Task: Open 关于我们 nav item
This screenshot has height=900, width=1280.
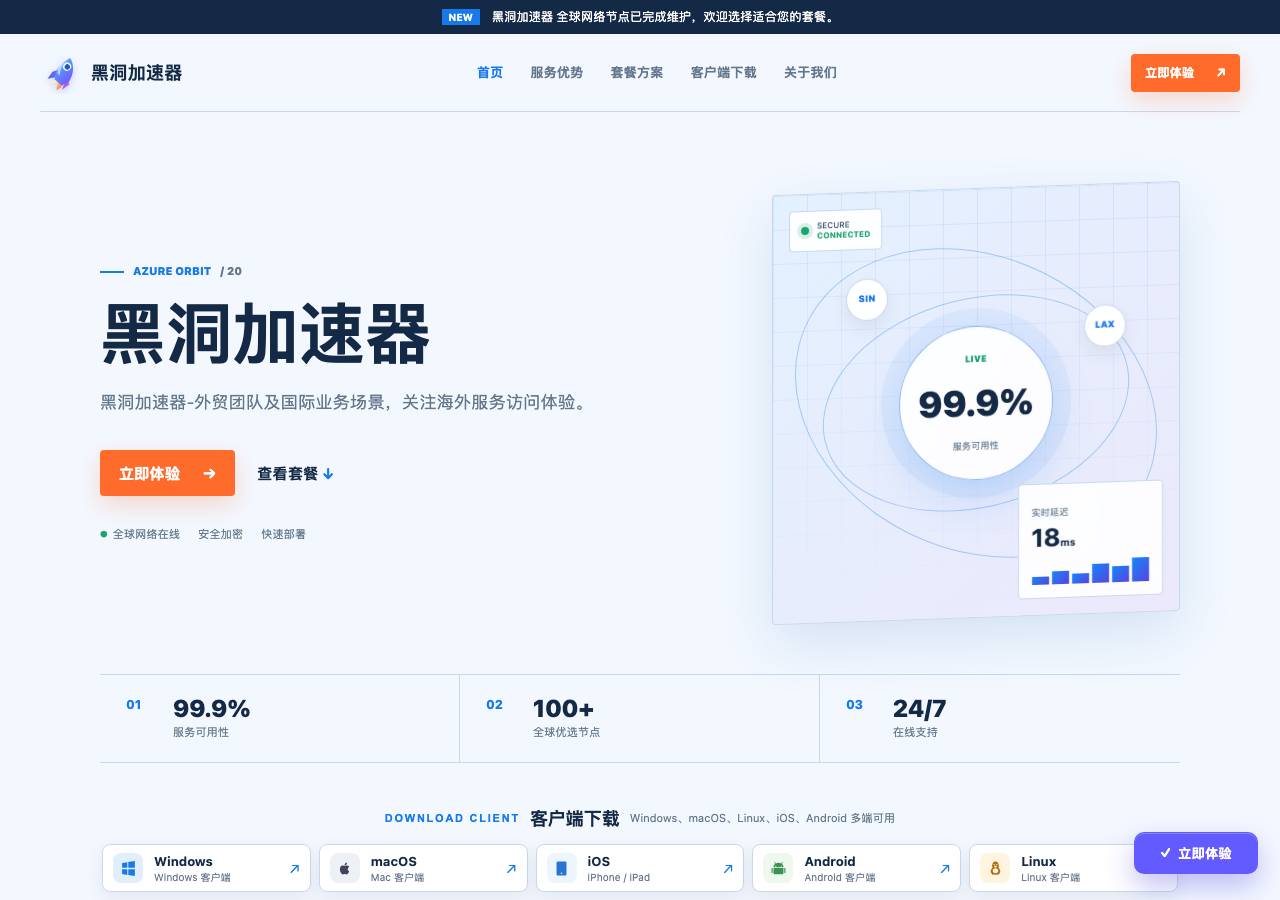Action: (810, 72)
